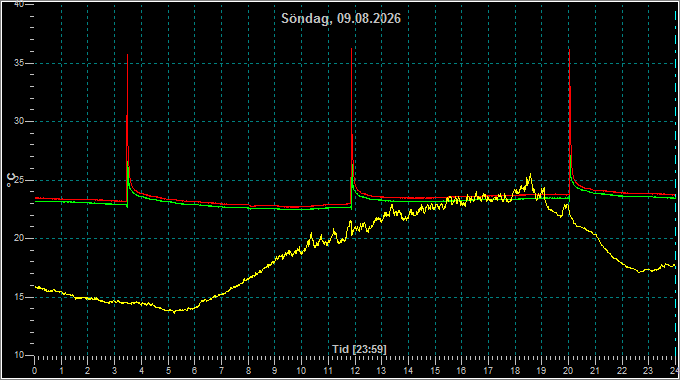
Task: Click the red curve's spike near hour 12
Action: coord(351,49)
